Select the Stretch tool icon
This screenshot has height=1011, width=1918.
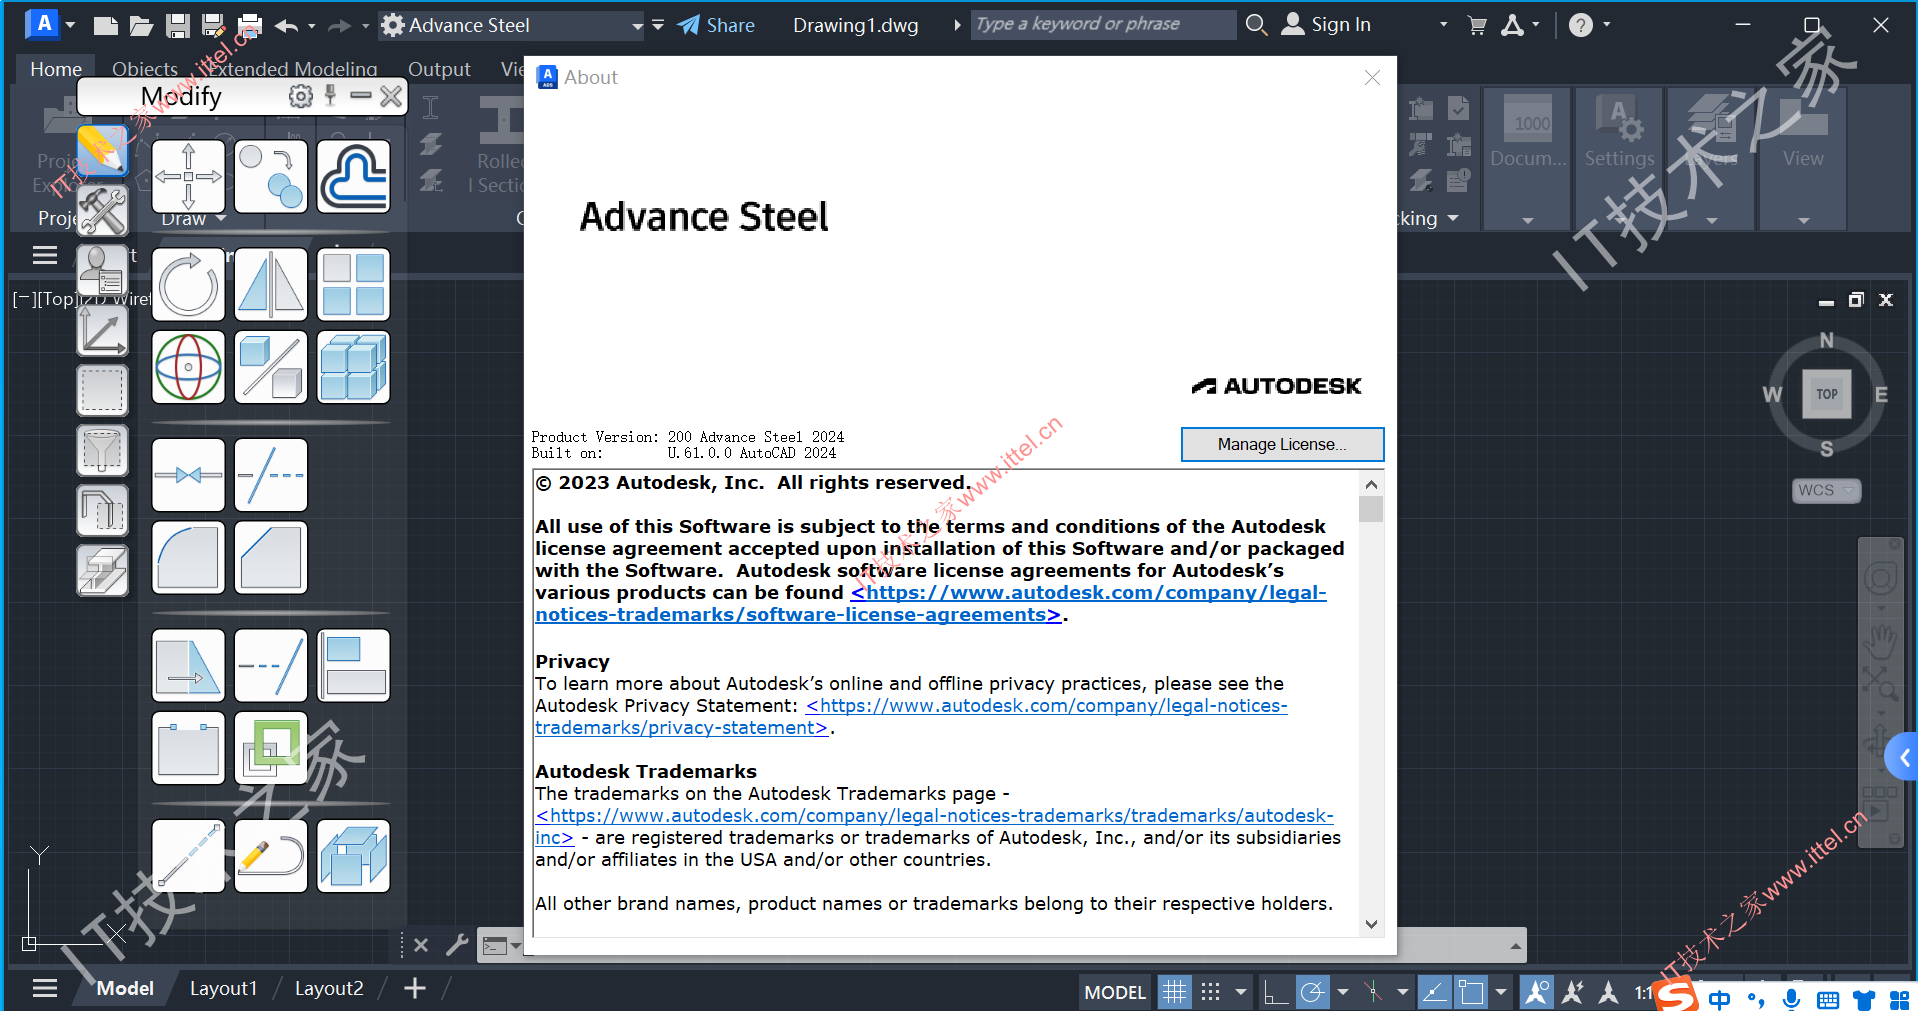[x=188, y=665]
